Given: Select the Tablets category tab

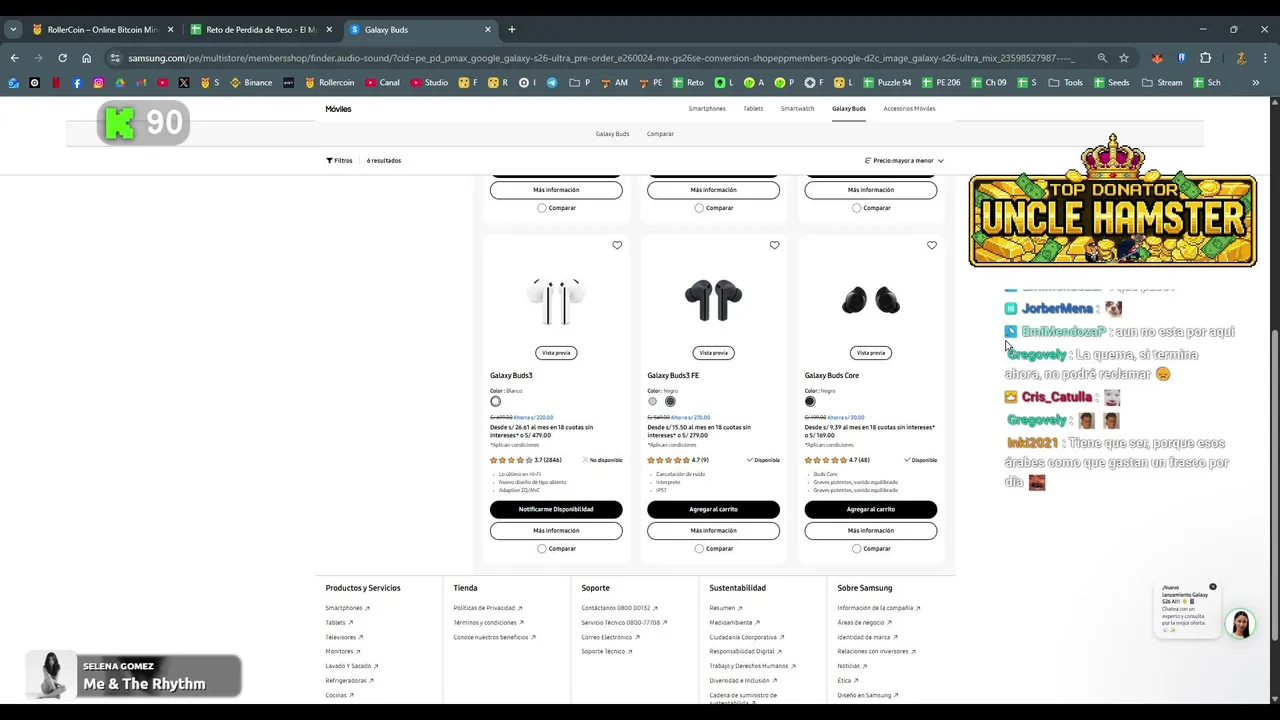Looking at the screenshot, I should [753, 108].
